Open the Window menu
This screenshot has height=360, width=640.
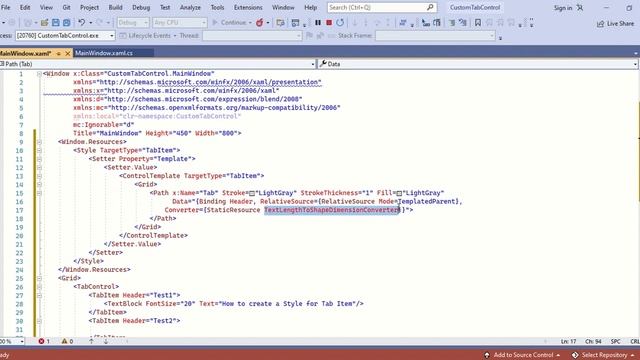coord(283,7)
